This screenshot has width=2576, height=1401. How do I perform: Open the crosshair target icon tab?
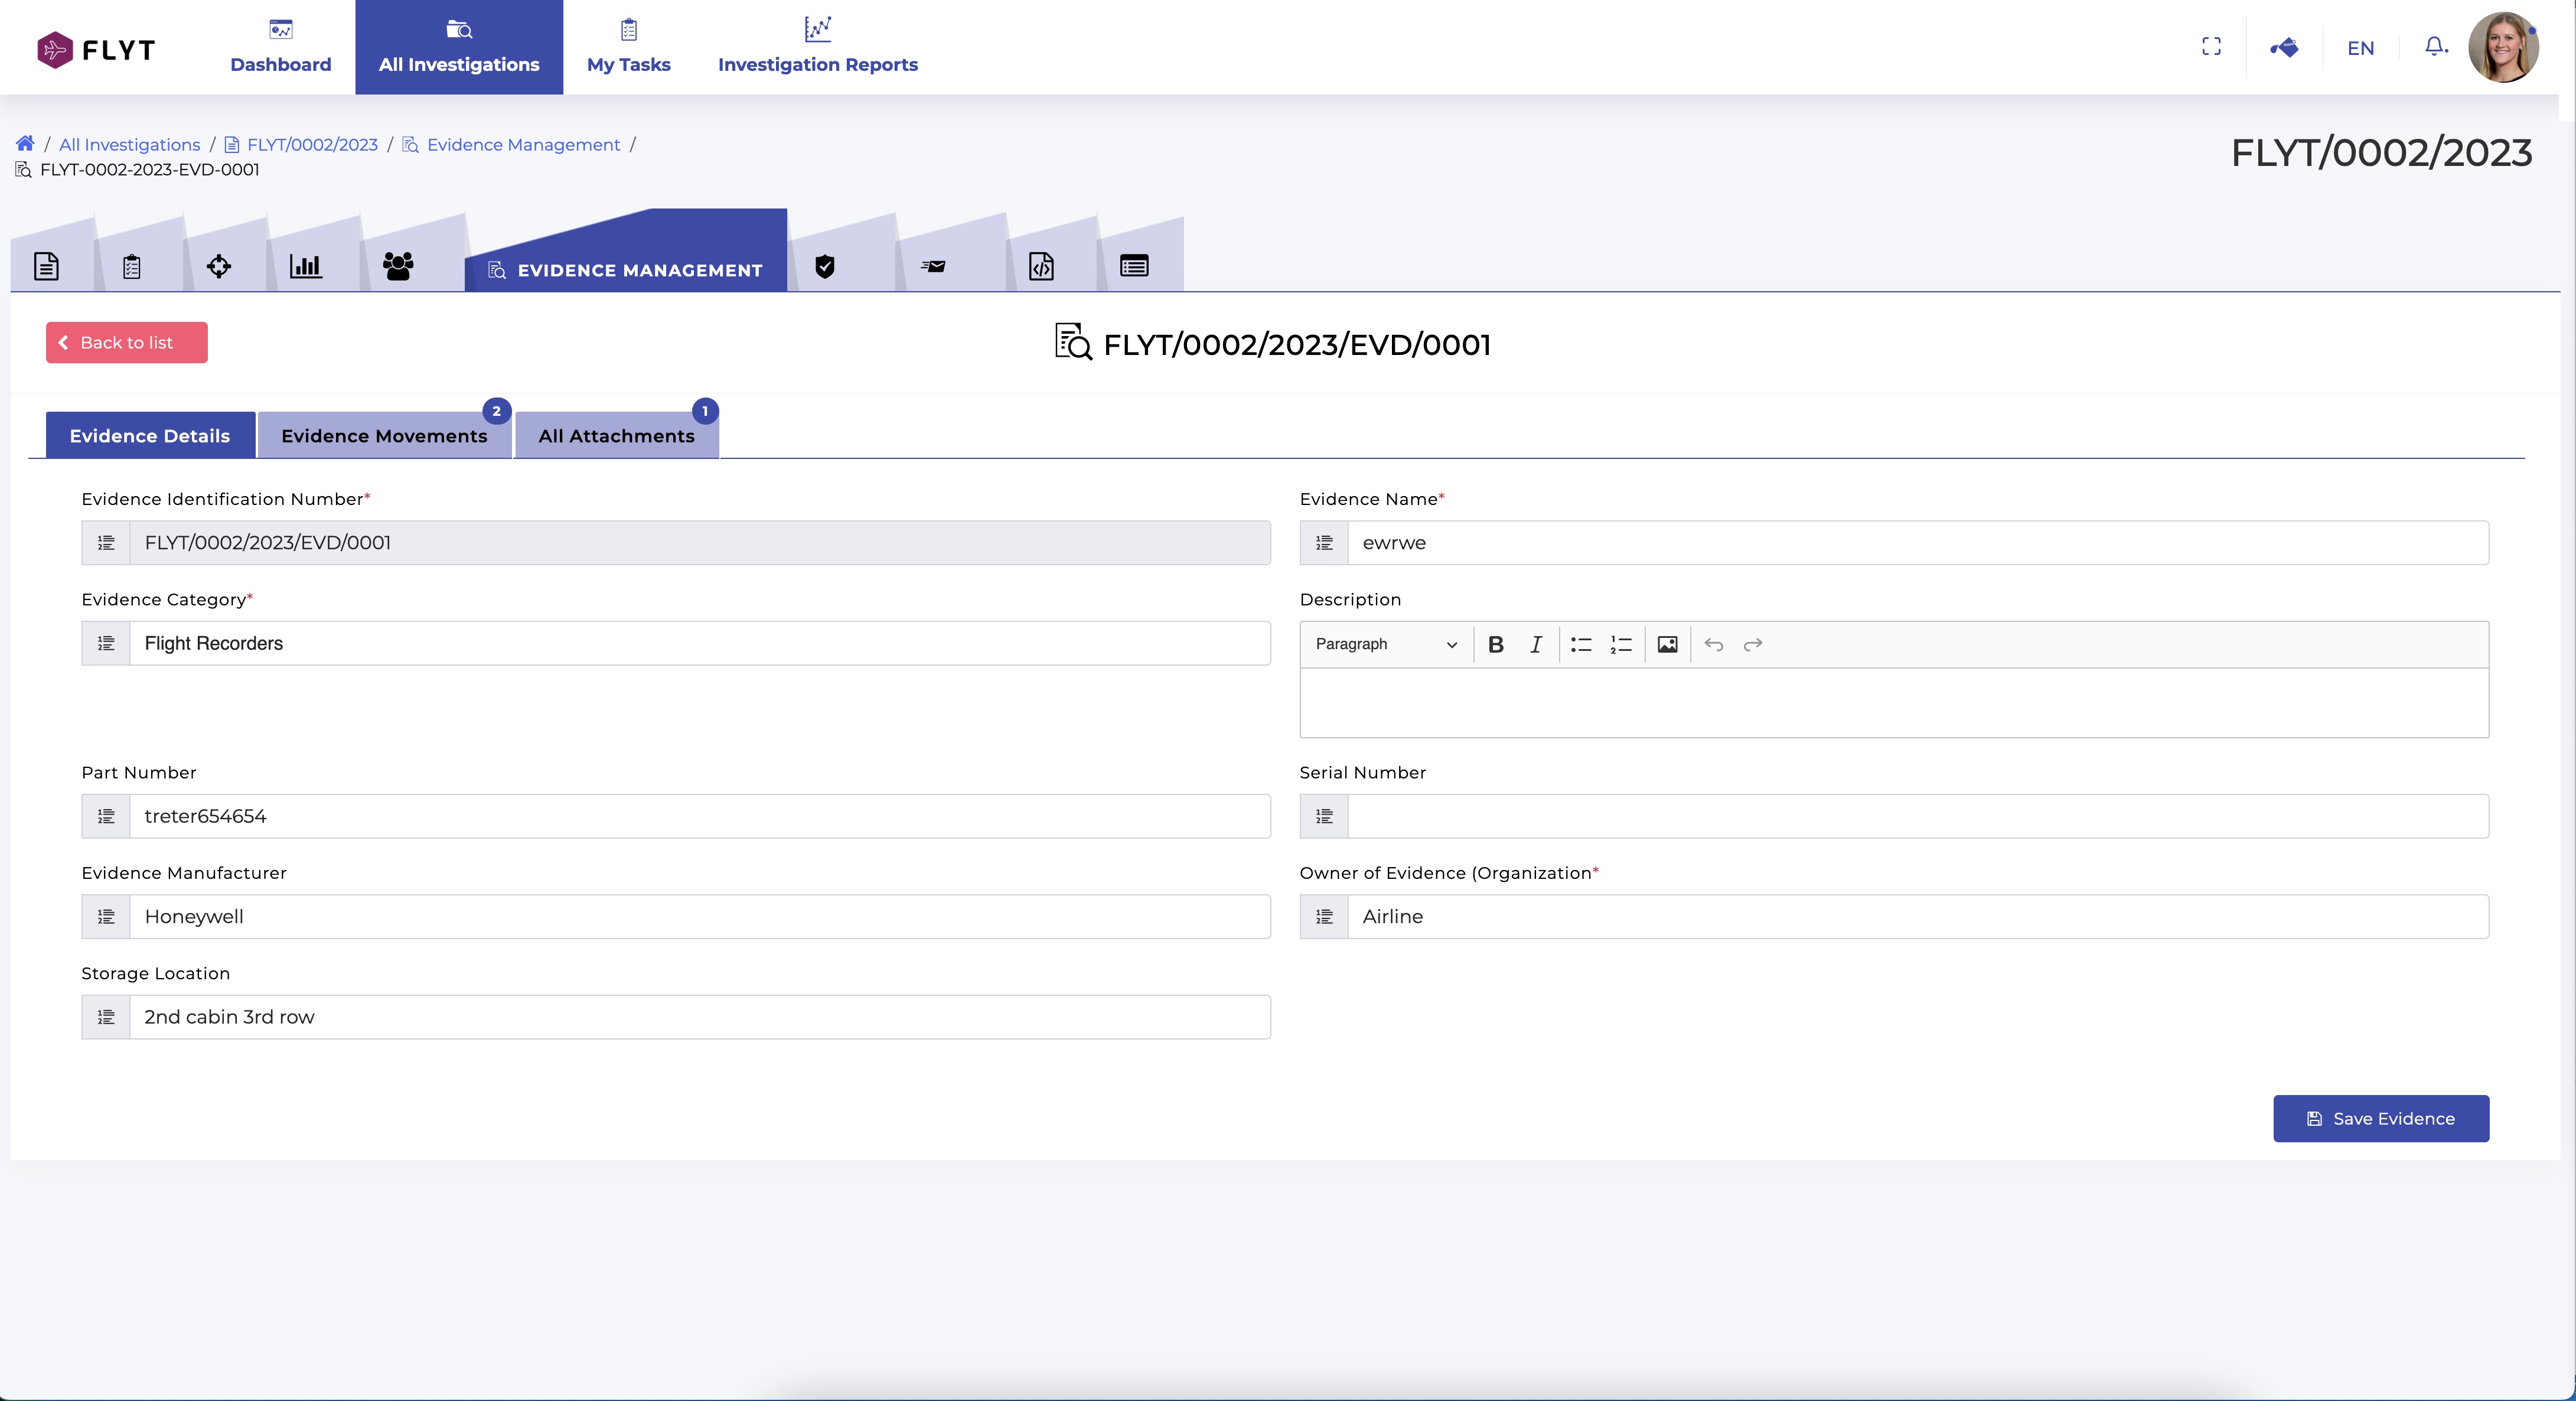click(219, 266)
